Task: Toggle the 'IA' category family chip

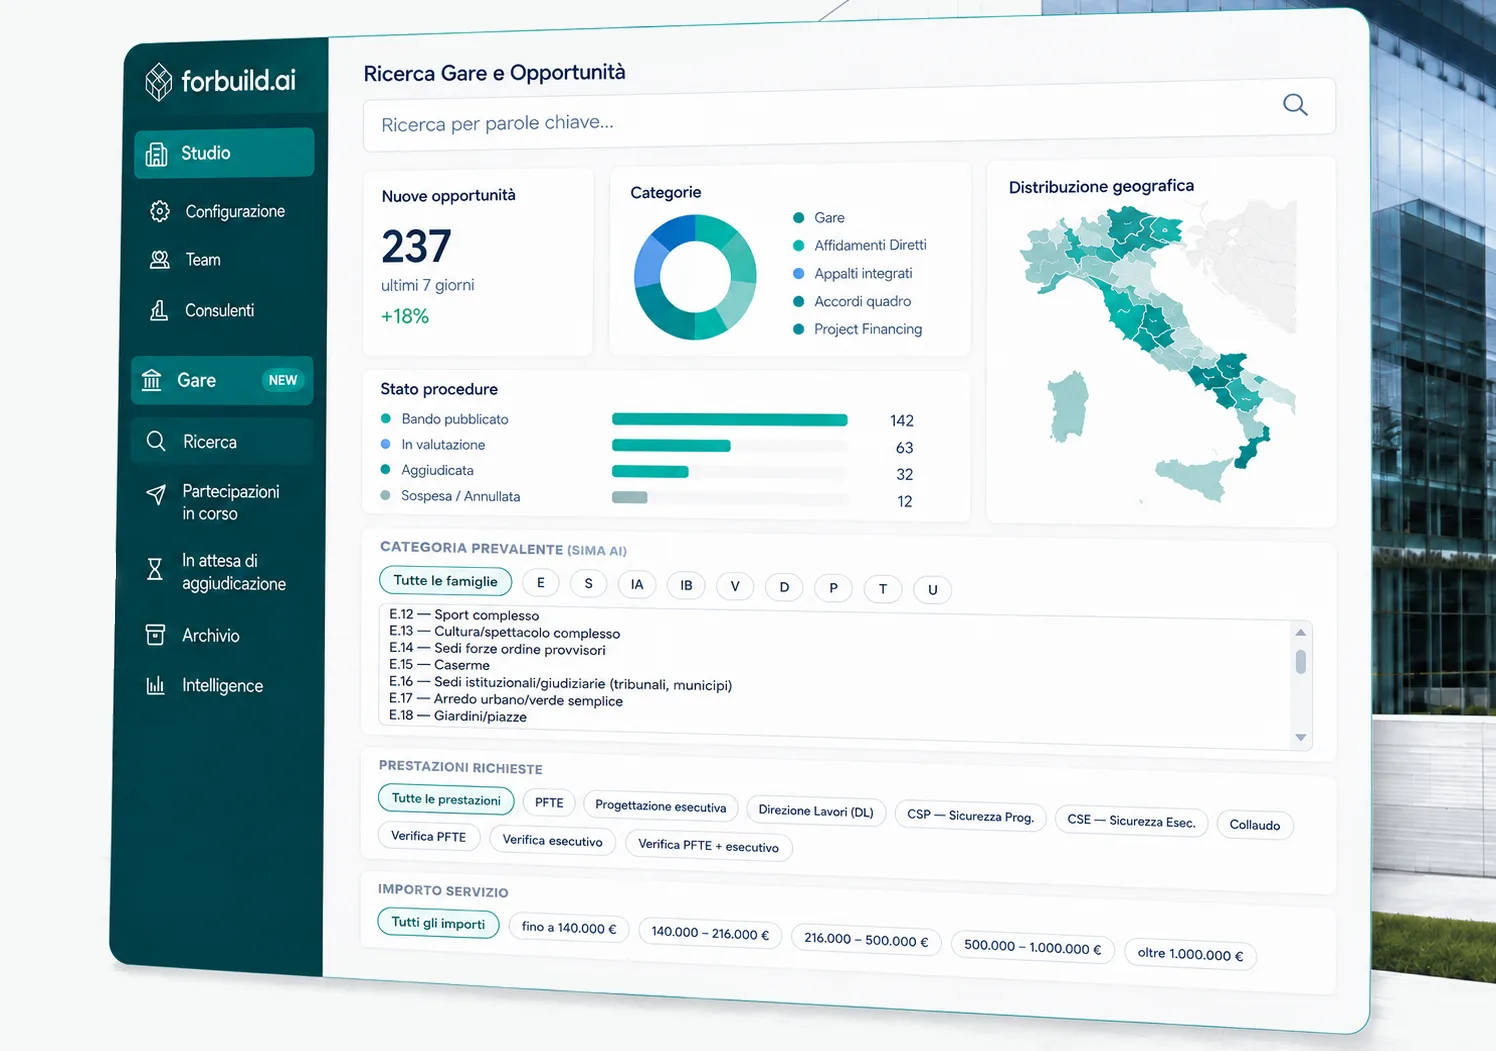Action: click(637, 584)
